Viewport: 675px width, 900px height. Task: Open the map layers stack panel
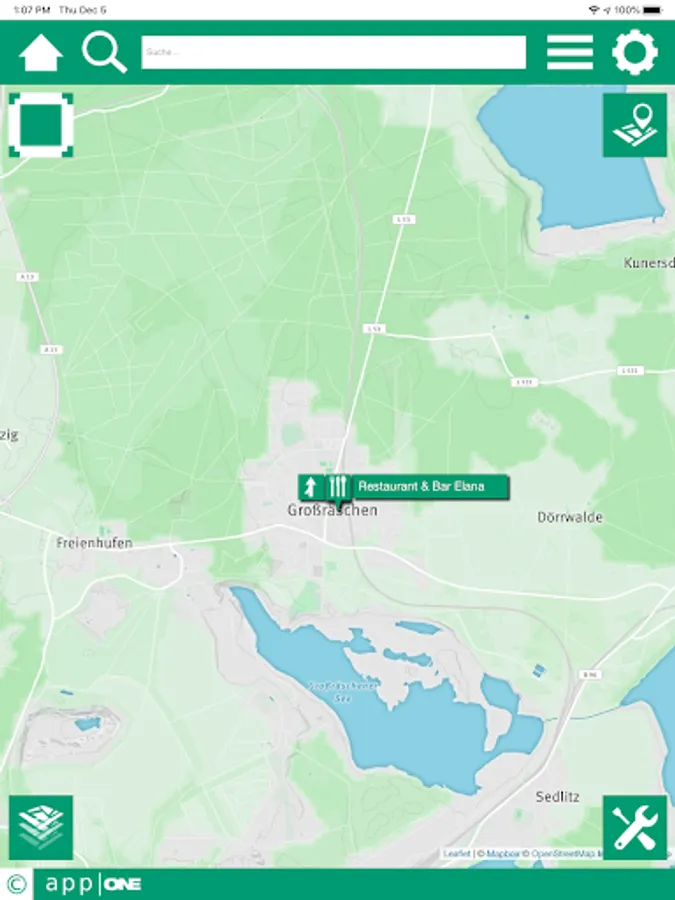41,827
